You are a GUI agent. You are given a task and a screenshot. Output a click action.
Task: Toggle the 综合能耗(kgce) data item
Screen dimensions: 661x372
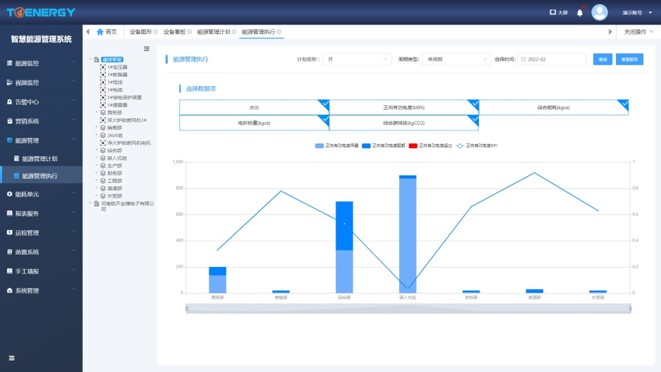click(x=554, y=108)
